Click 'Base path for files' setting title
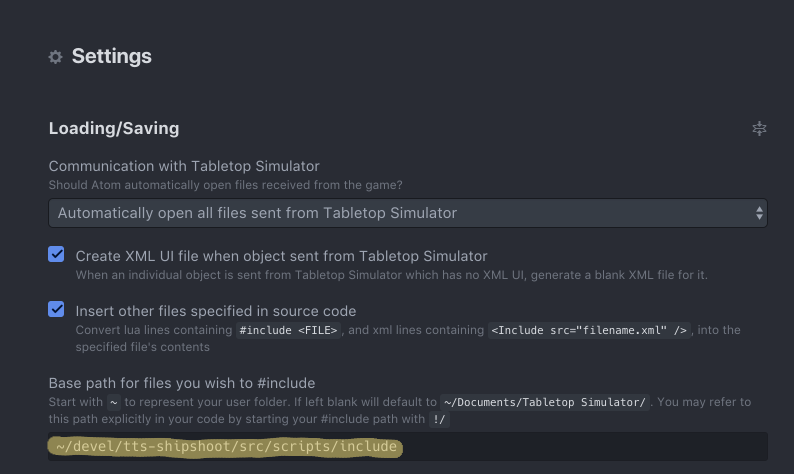The width and height of the screenshot is (794, 474). [x=182, y=383]
